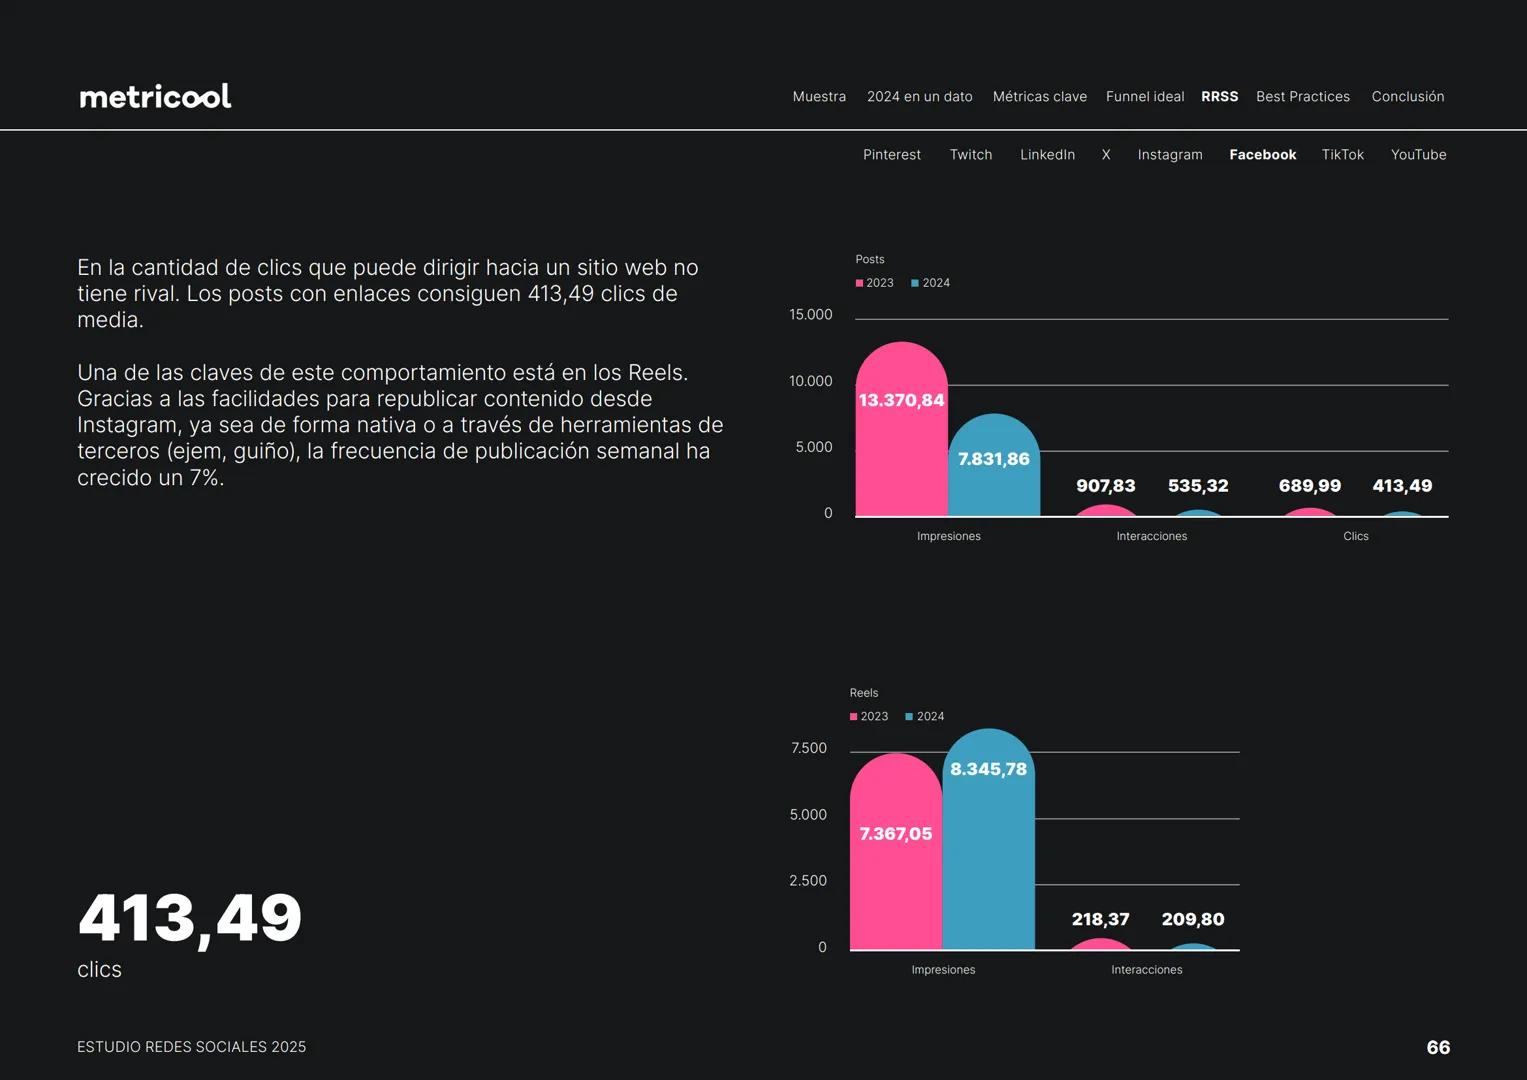
Task: Open the LinkedIn tab
Action: [x=1047, y=155]
